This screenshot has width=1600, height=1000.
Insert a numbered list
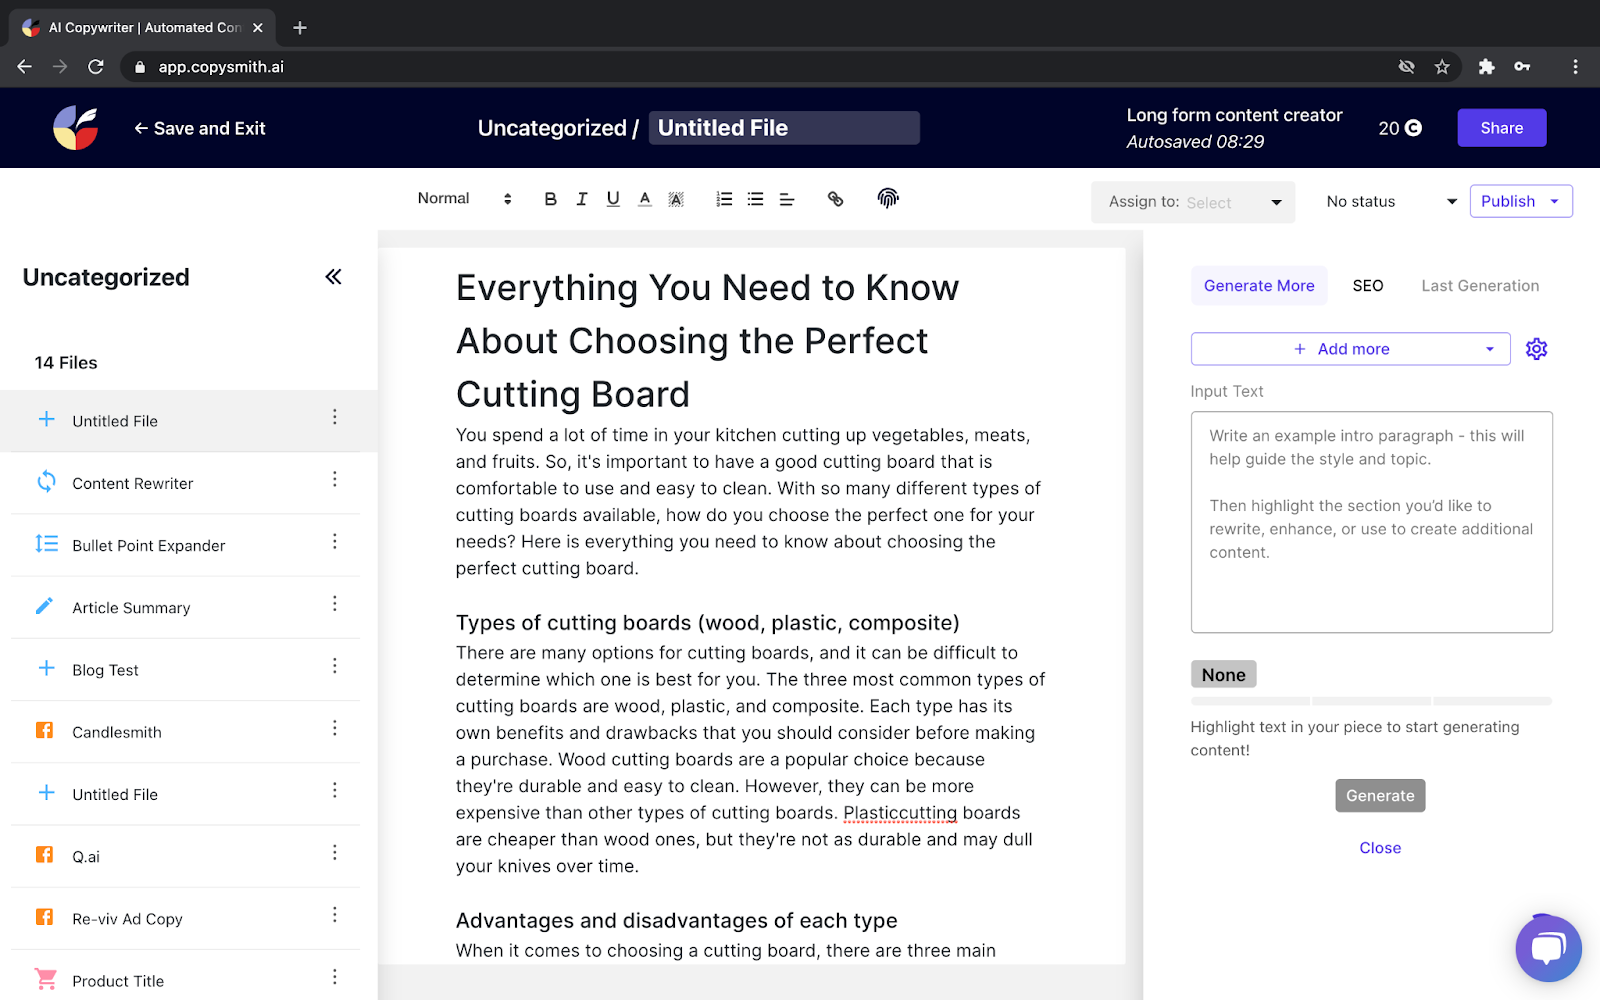point(724,199)
